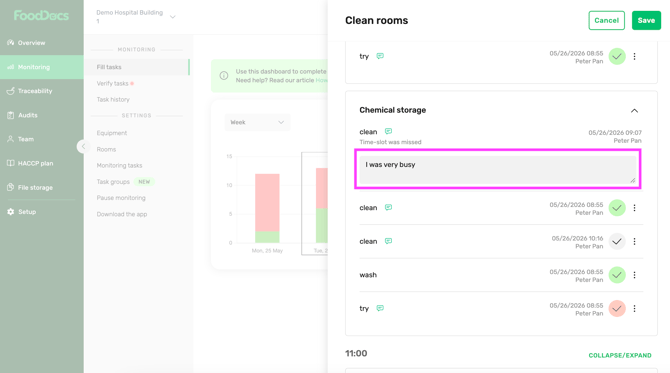The image size is (670, 373).
Task: Collapse the Chemical storage section
Action: tap(634, 111)
